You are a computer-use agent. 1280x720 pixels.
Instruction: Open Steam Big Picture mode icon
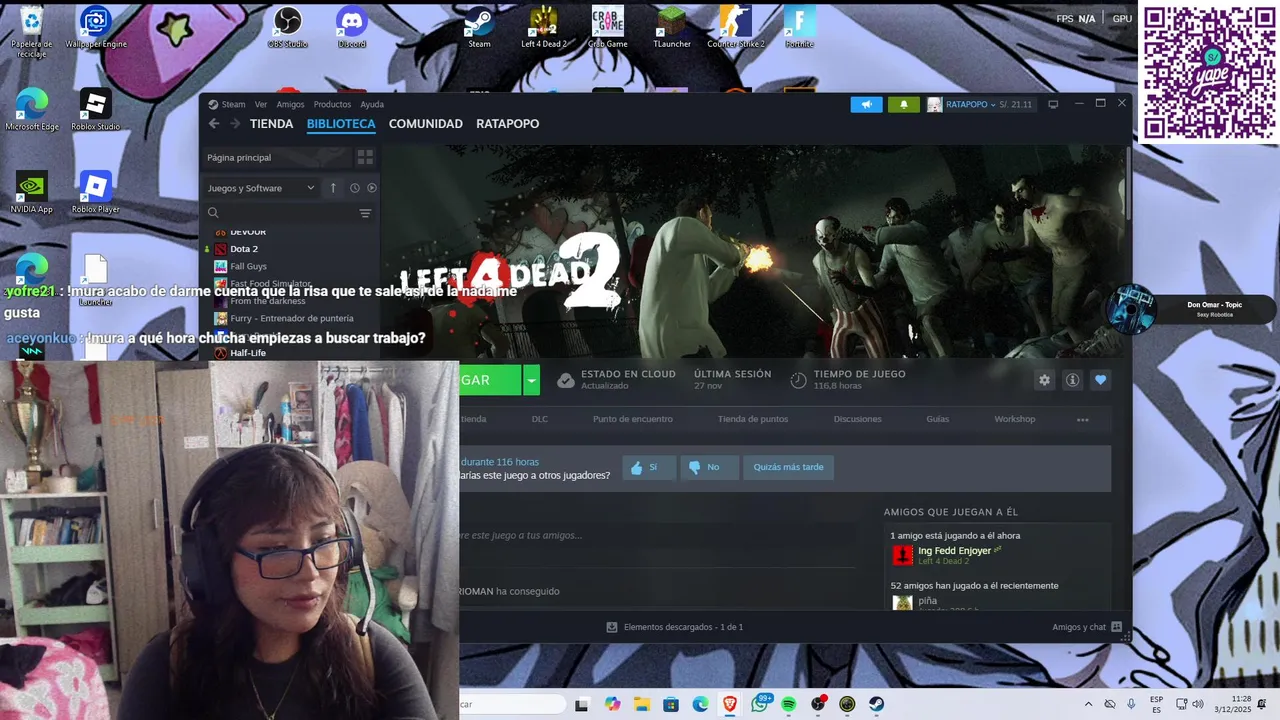coord(1053,104)
